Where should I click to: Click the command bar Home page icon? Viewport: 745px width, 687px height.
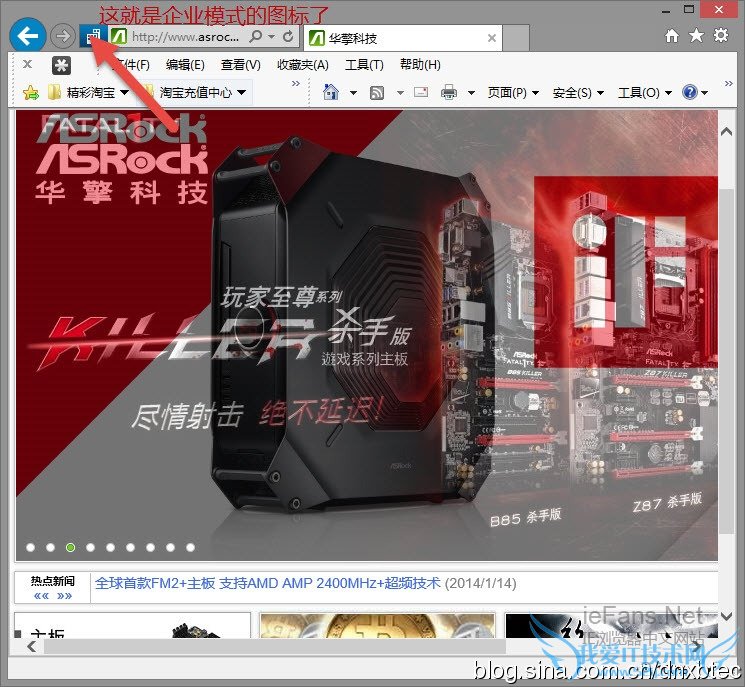(331, 92)
